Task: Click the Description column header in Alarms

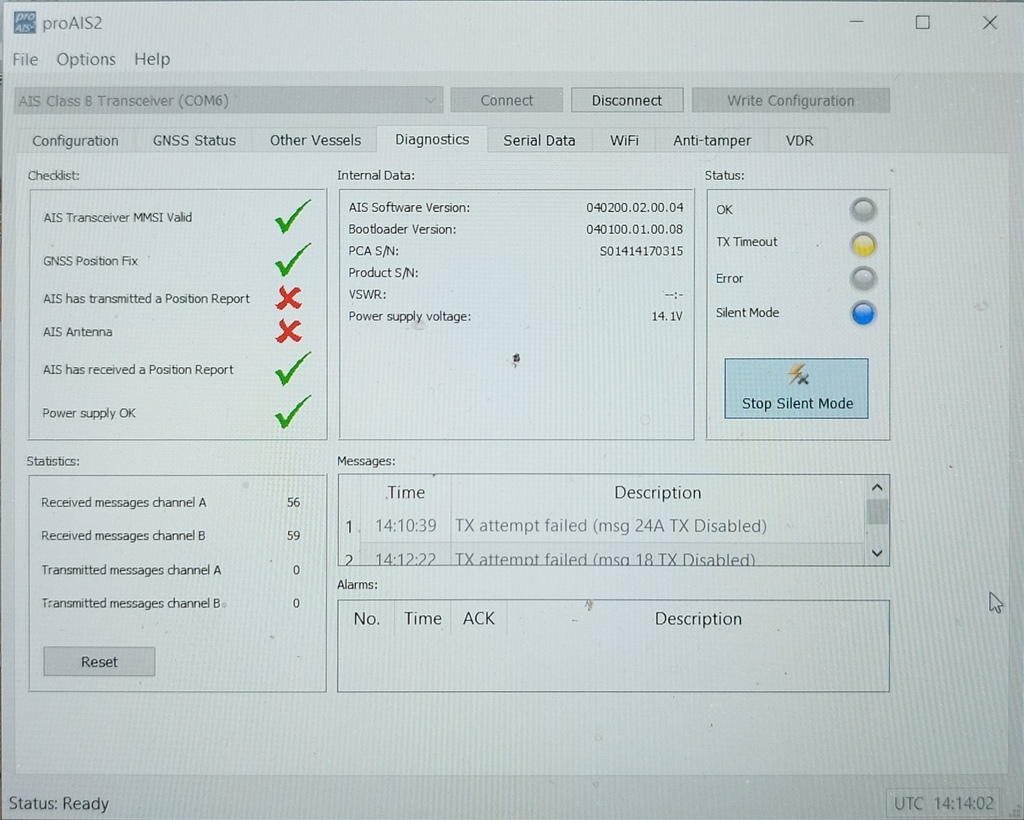Action: [x=698, y=618]
